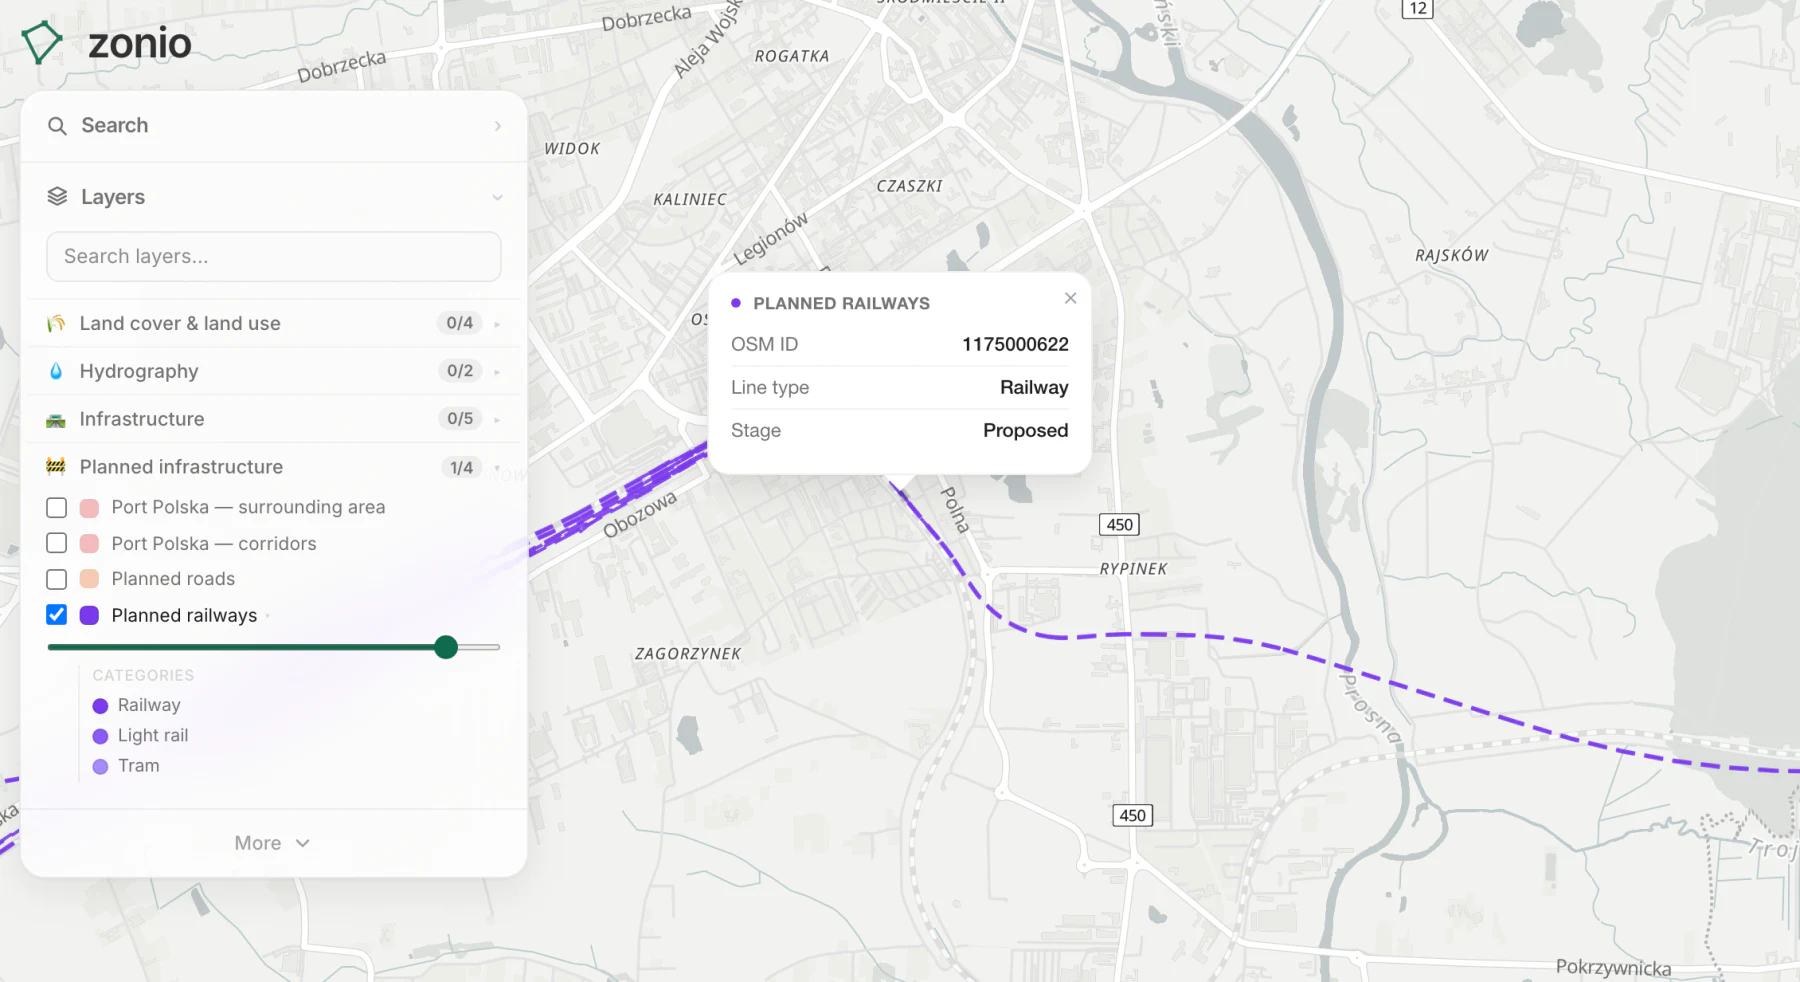1800x982 pixels.
Task: Click the Planned infrastructure barrier icon
Action: pos(56,467)
